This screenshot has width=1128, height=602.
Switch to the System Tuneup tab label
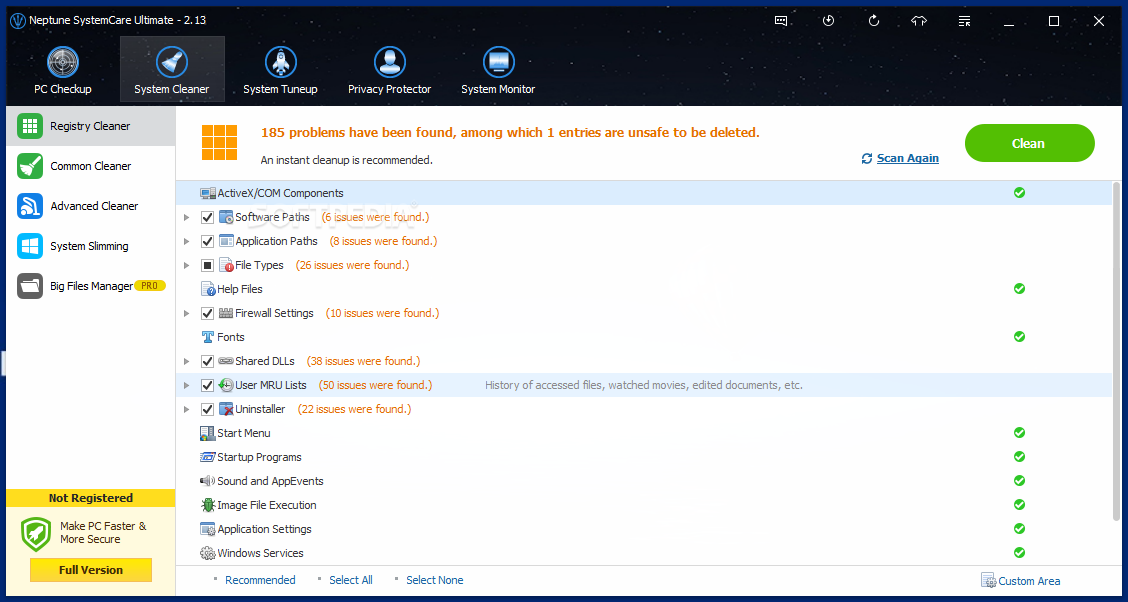(x=281, y=89)
